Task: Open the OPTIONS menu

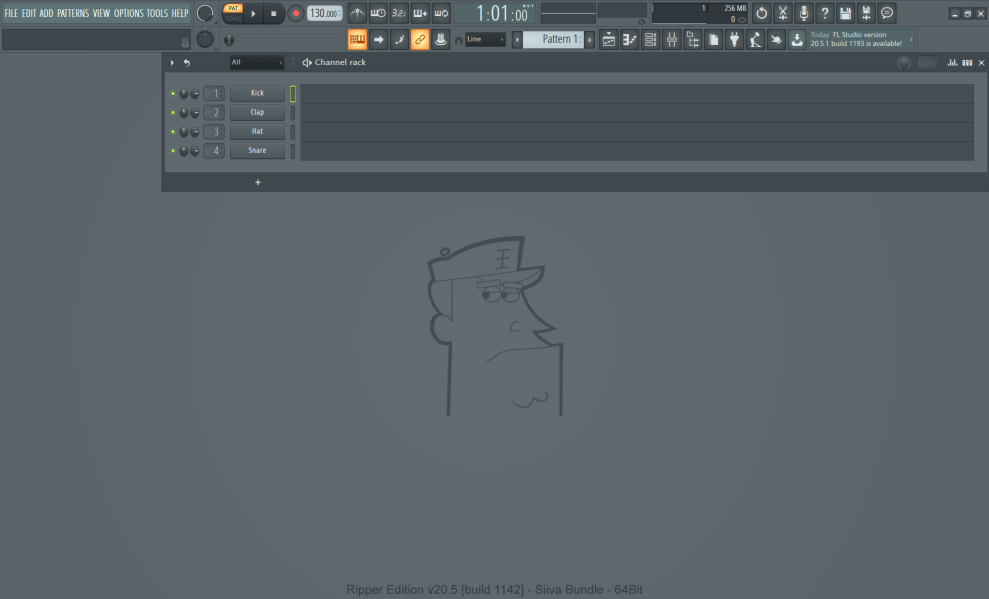Action: 128,13
